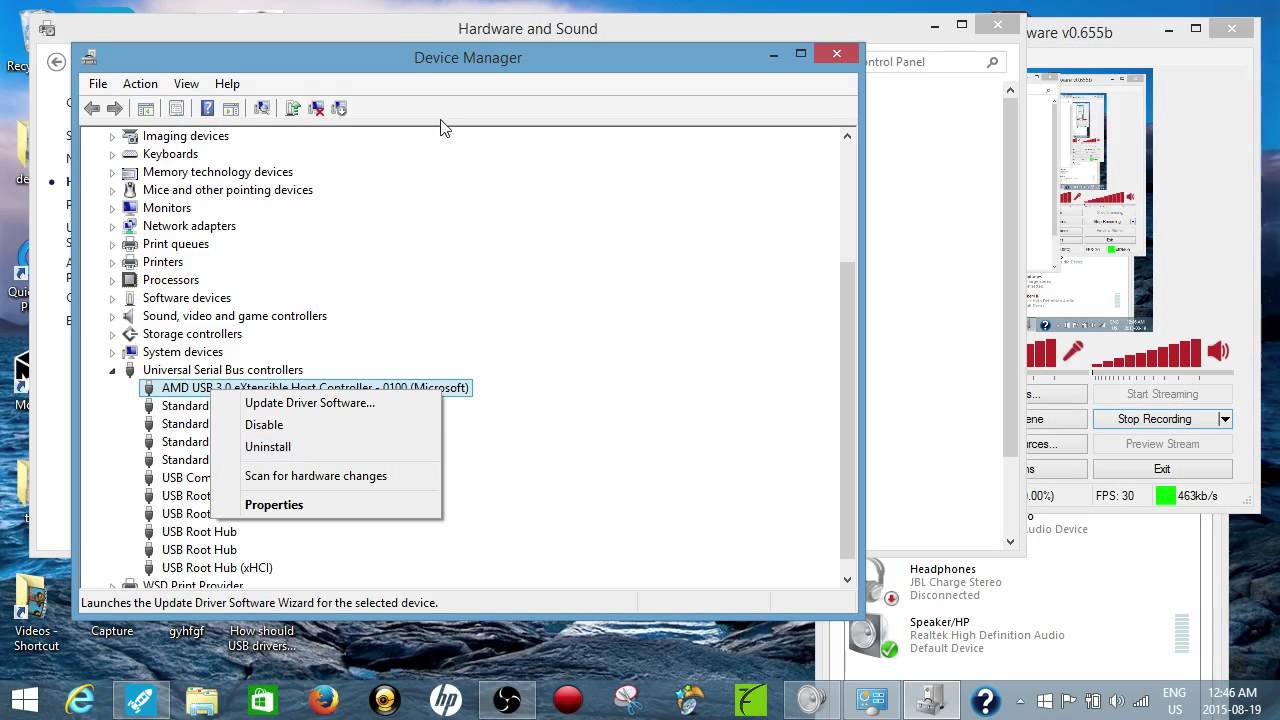1280x720 pixels.
Task: Open the Help menu in Device Manager
Action: coord(227,84)
